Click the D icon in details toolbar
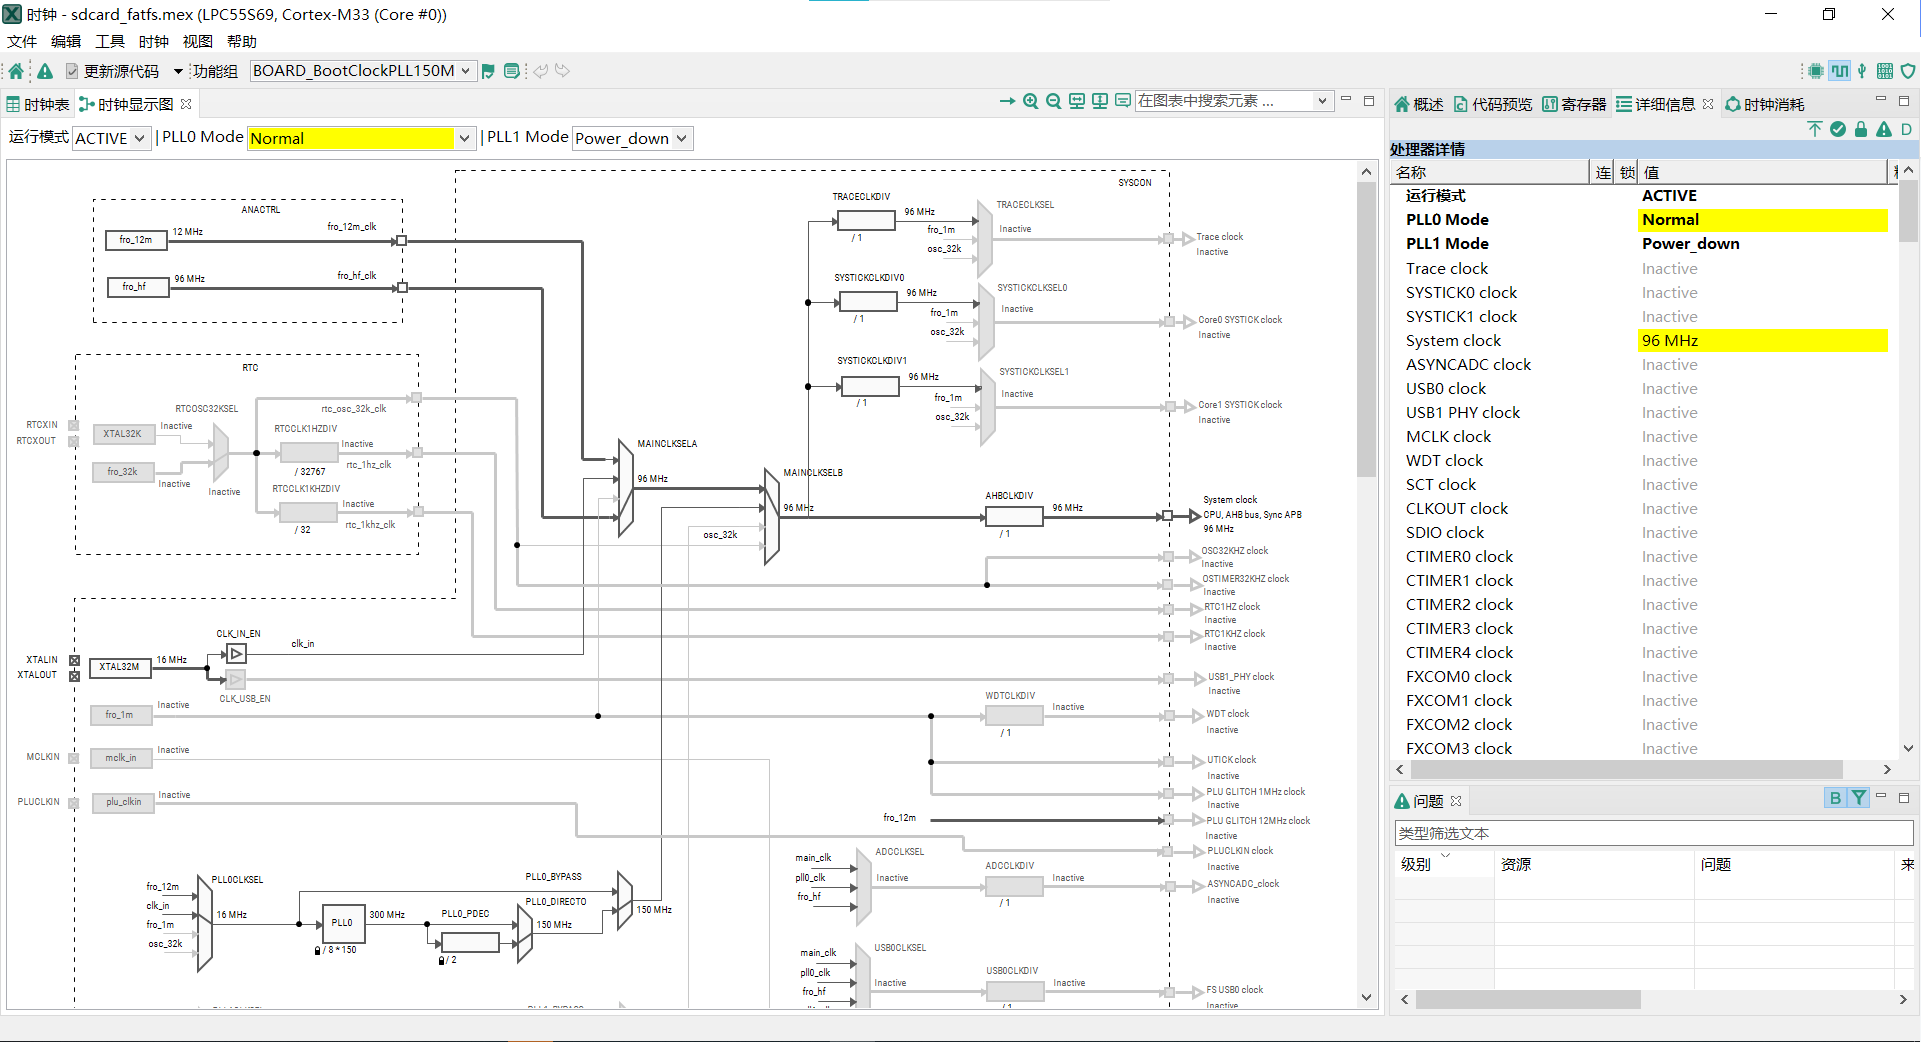The height and width of the screenshot is (1042, 1921). [1907, 129]
